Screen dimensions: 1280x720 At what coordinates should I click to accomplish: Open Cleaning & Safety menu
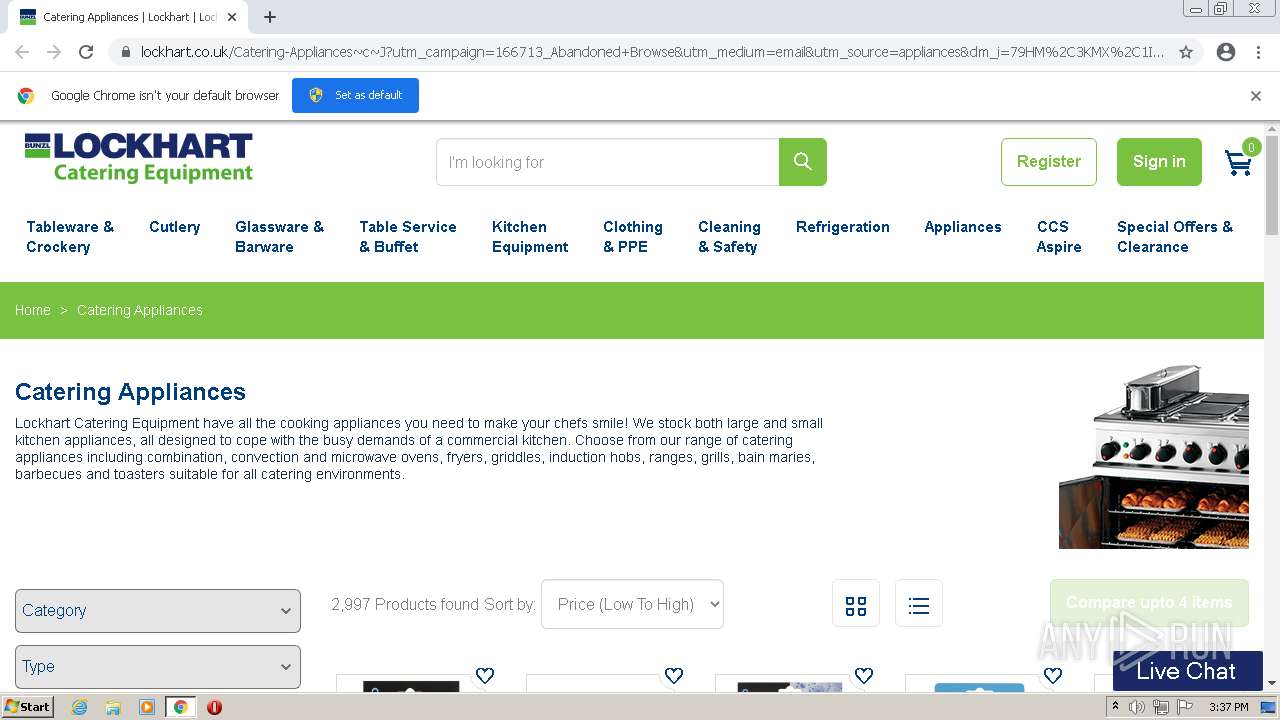pyautogui.click(x=729, y=237)
